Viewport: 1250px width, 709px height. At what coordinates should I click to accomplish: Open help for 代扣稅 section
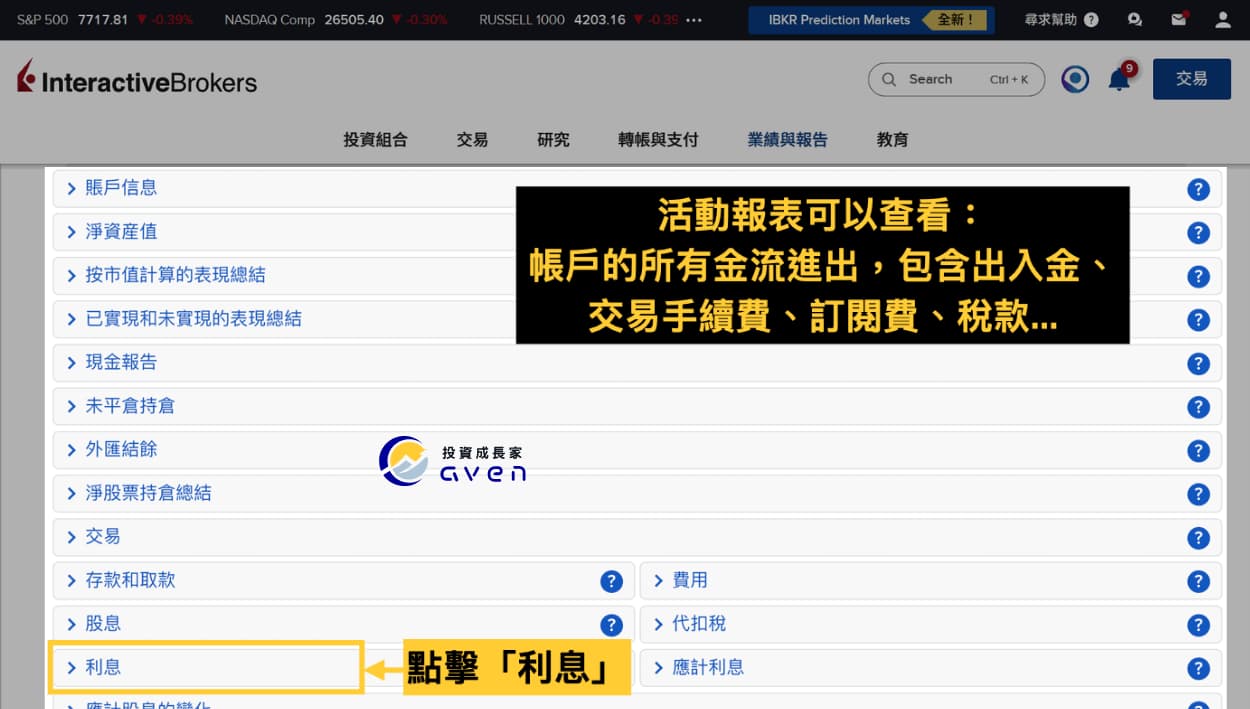(1198, 625)
